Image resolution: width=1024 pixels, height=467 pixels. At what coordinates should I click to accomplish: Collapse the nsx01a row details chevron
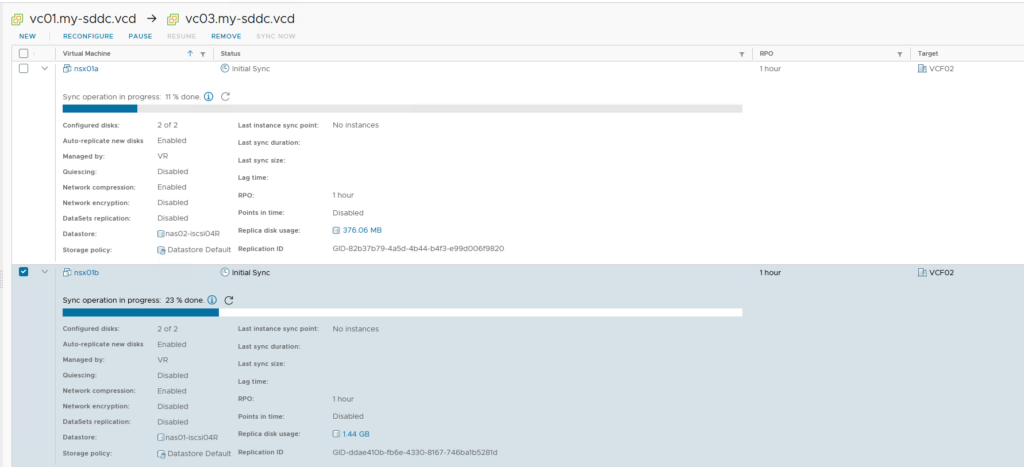pos(44,68)
